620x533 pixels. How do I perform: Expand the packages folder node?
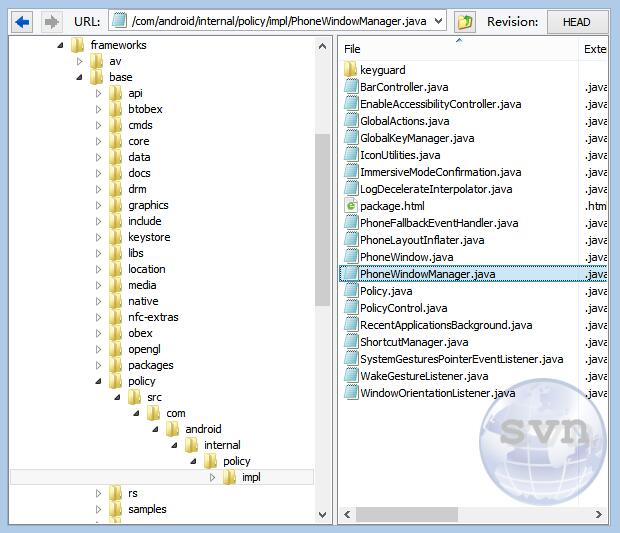(x=98, y=365)
